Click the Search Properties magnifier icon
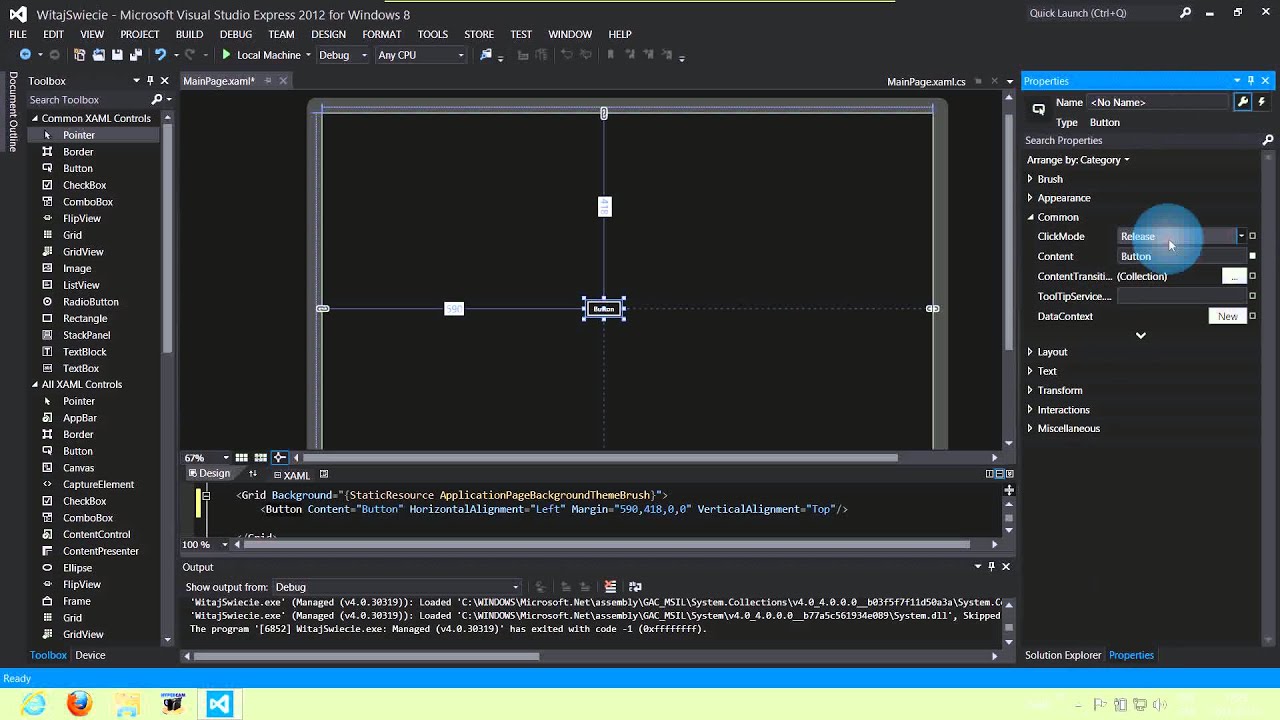 pyautogui.click(x=1268, y=141)
